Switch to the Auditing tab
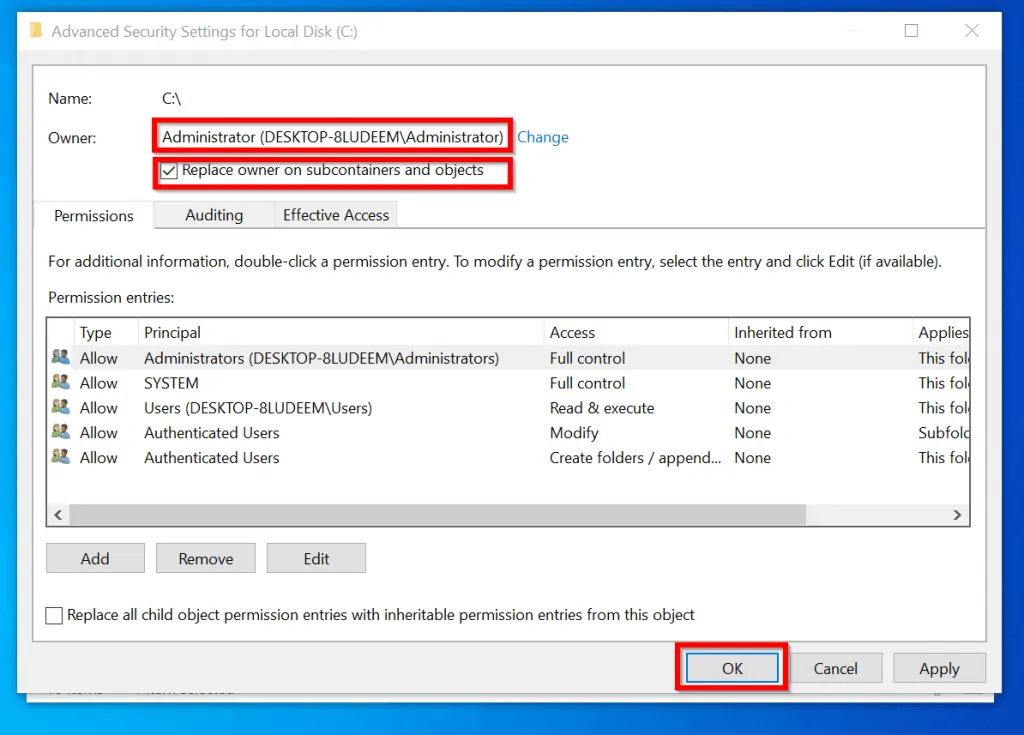 214,215
